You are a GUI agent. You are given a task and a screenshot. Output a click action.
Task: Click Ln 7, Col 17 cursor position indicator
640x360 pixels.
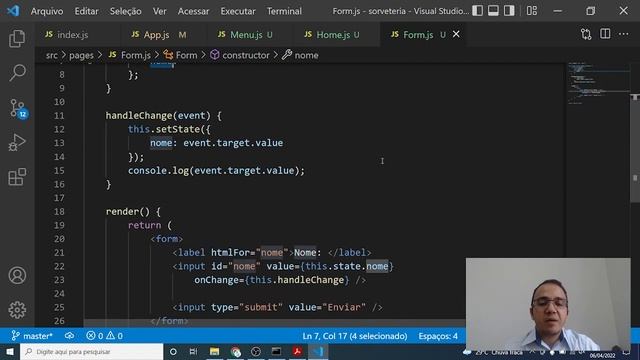pyautogui.click(x=355, y=336)
